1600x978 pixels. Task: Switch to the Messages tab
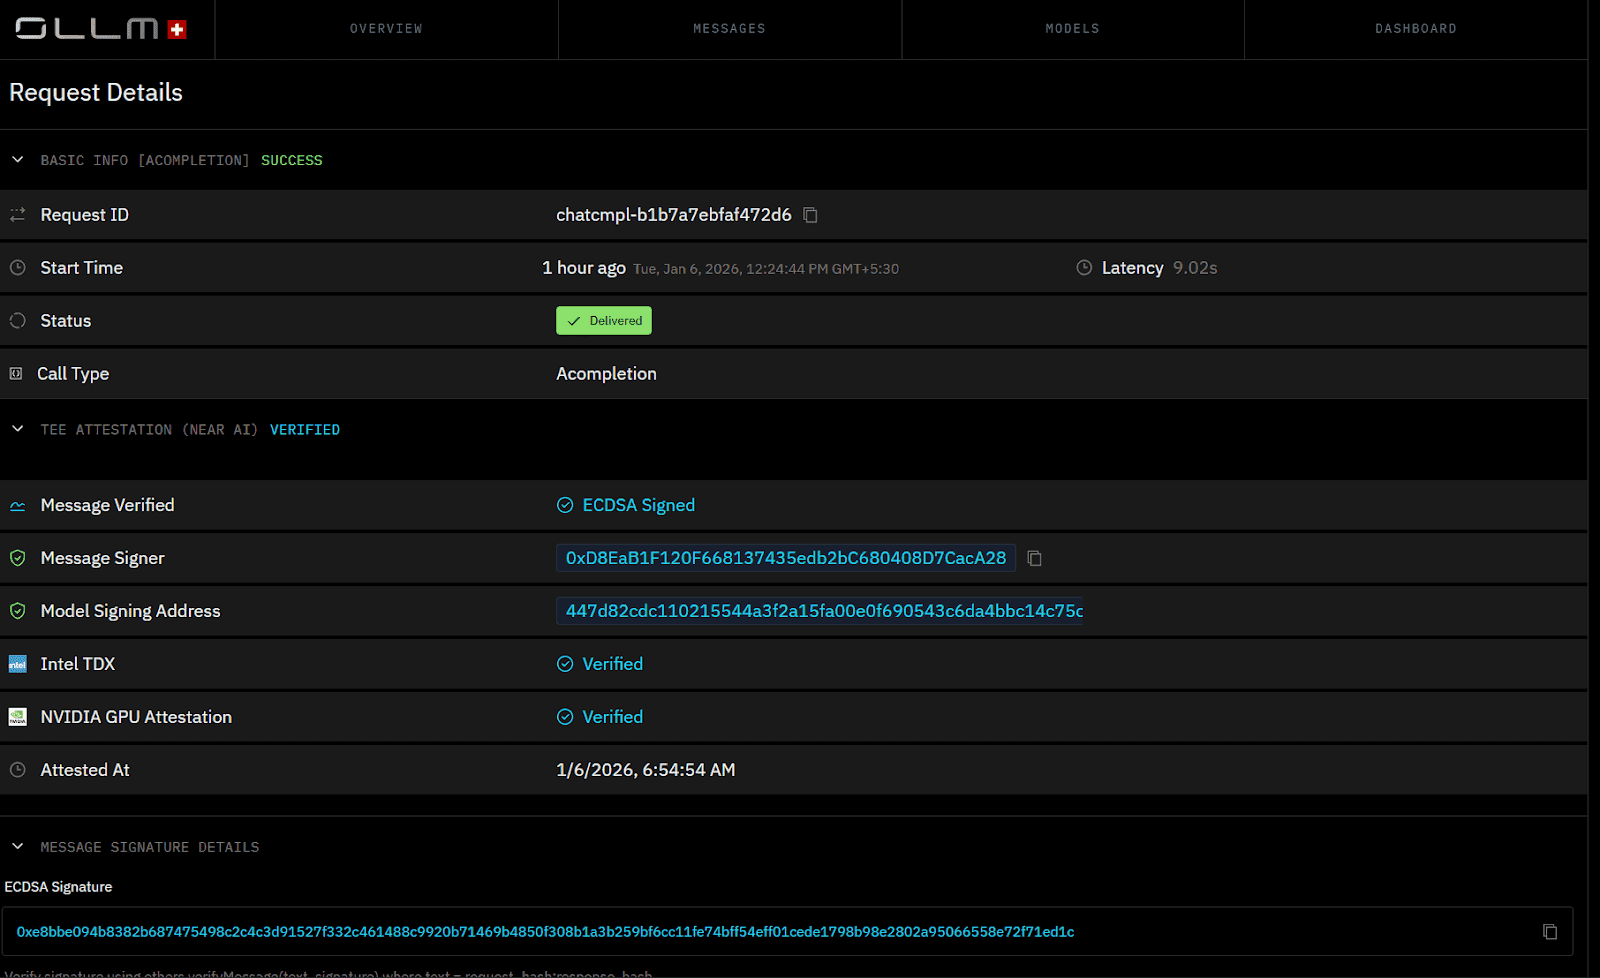729,29
